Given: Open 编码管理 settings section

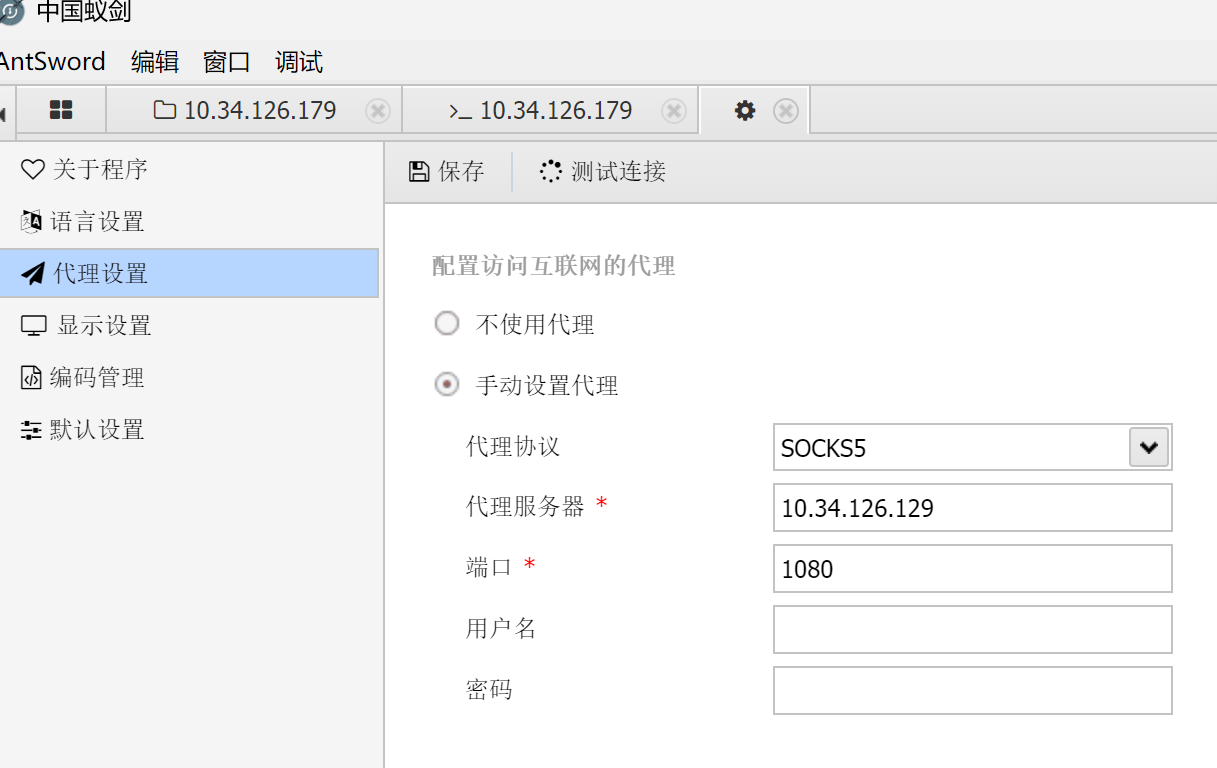Looking at the screenshot, I should tap(190, 377).
